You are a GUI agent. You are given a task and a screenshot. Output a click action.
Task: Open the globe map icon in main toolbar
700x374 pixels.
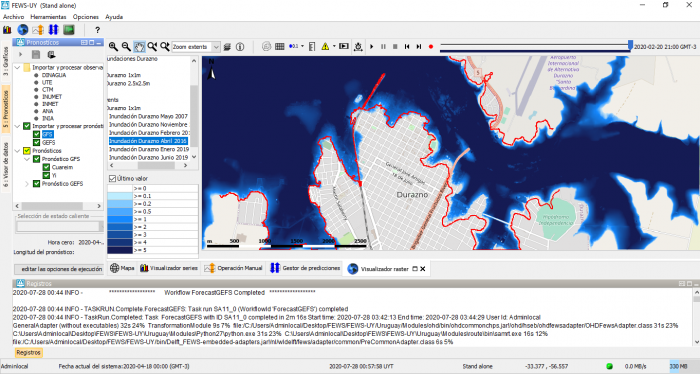point(22,30)
